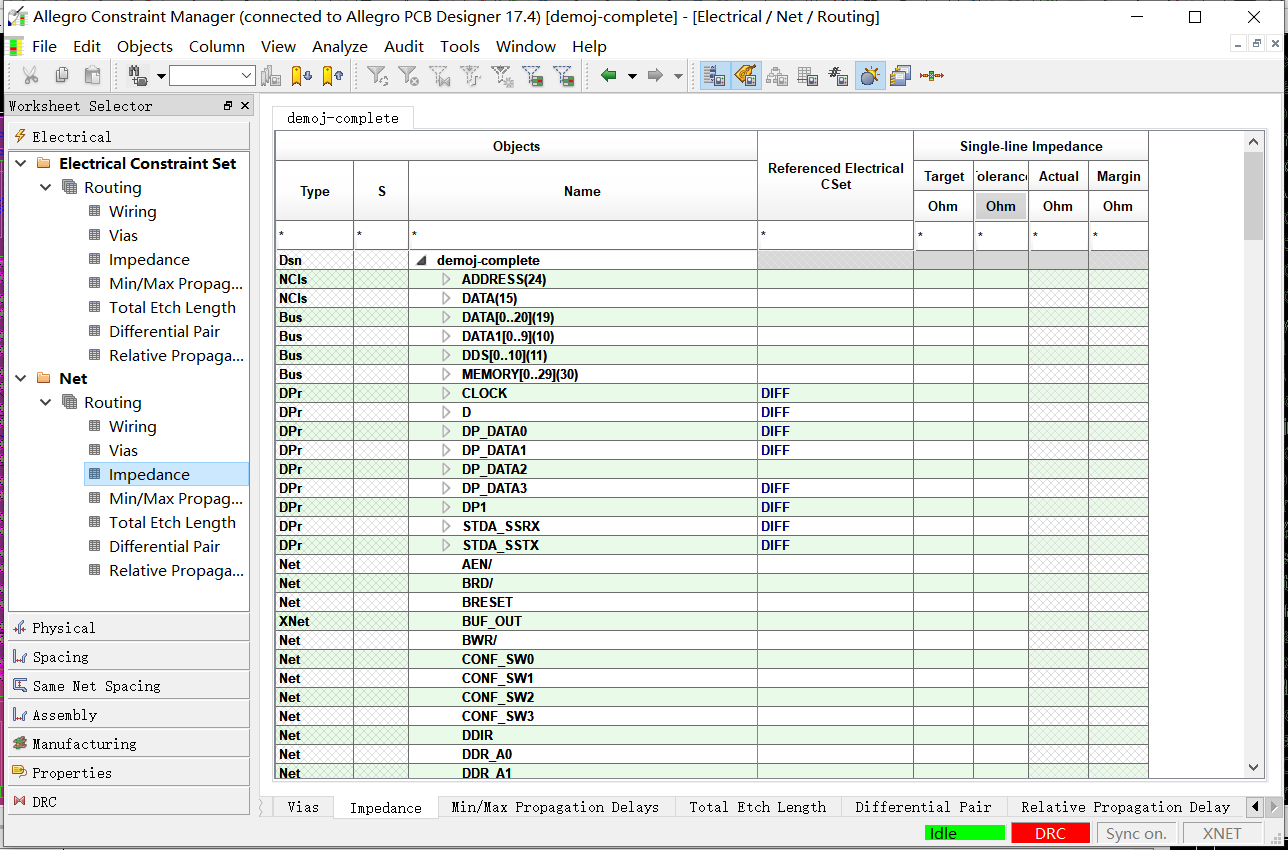
Task: Expand the ADDRESS(24) net class row
Action: pyautogui.click(x=447, y=279)
